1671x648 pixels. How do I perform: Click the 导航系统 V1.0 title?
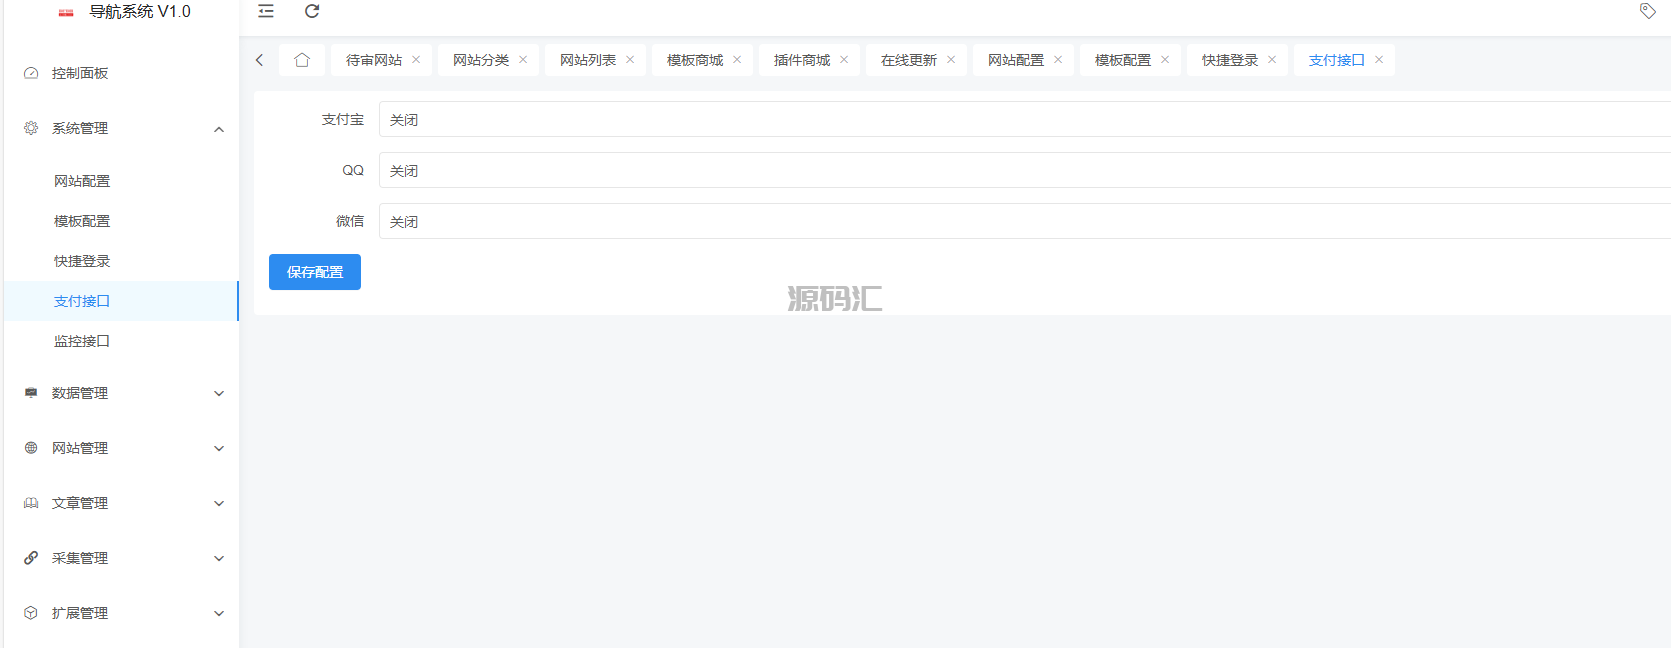click(x=140, y=12)
